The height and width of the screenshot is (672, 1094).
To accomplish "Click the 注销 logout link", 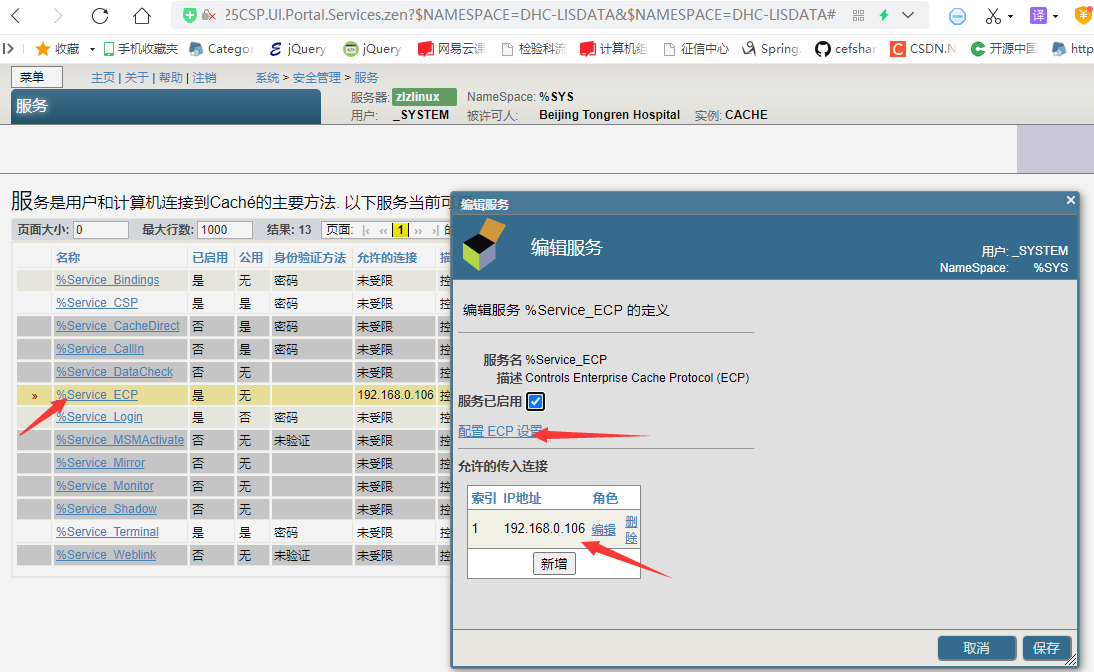I will 204,77.
